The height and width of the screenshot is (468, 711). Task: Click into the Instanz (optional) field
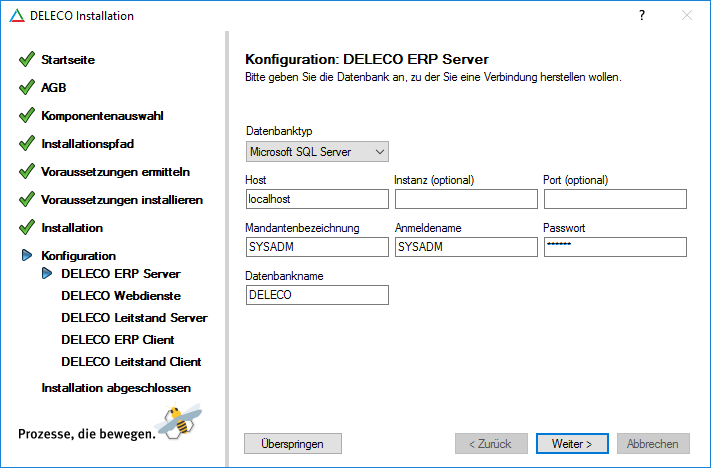466,199
